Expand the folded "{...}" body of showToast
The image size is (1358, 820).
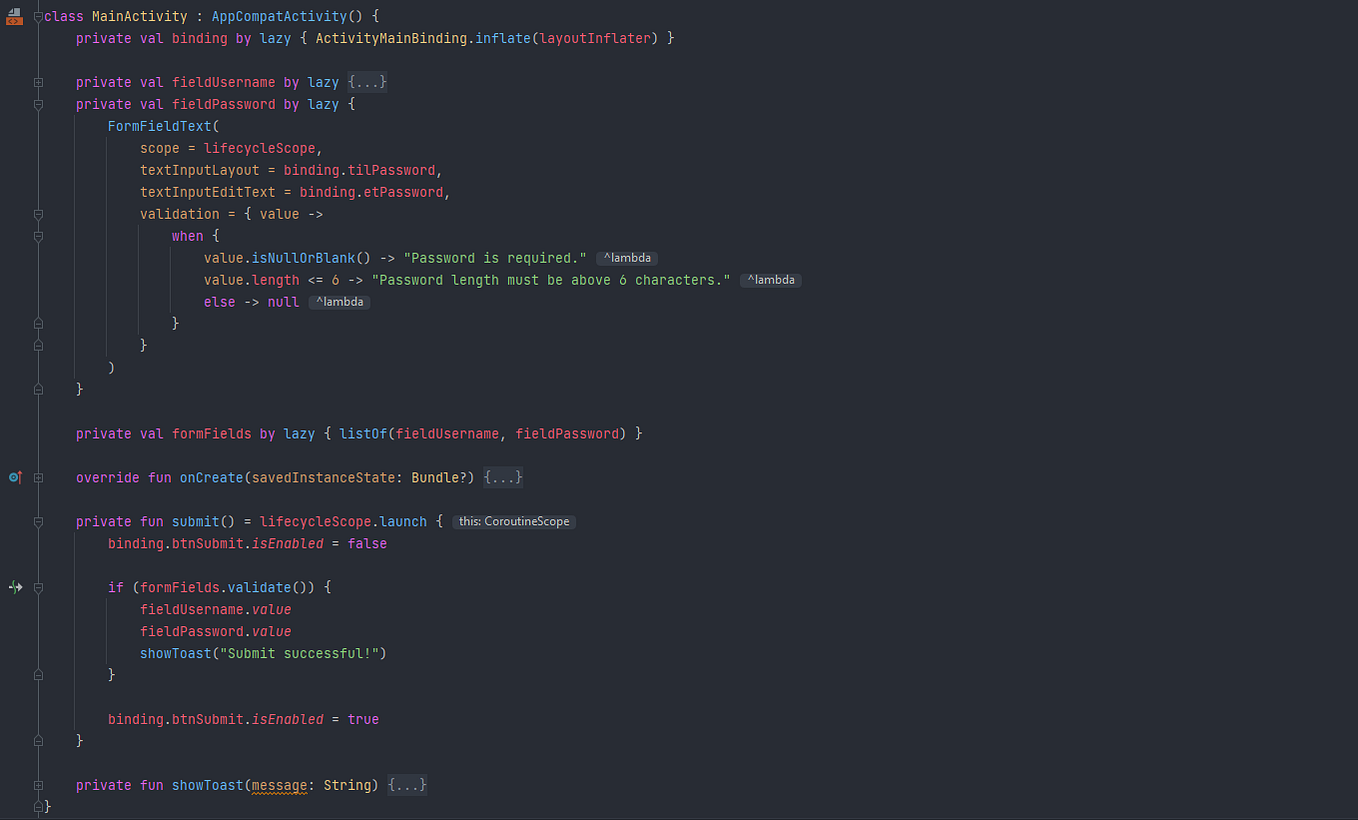[x=407, y=785]
